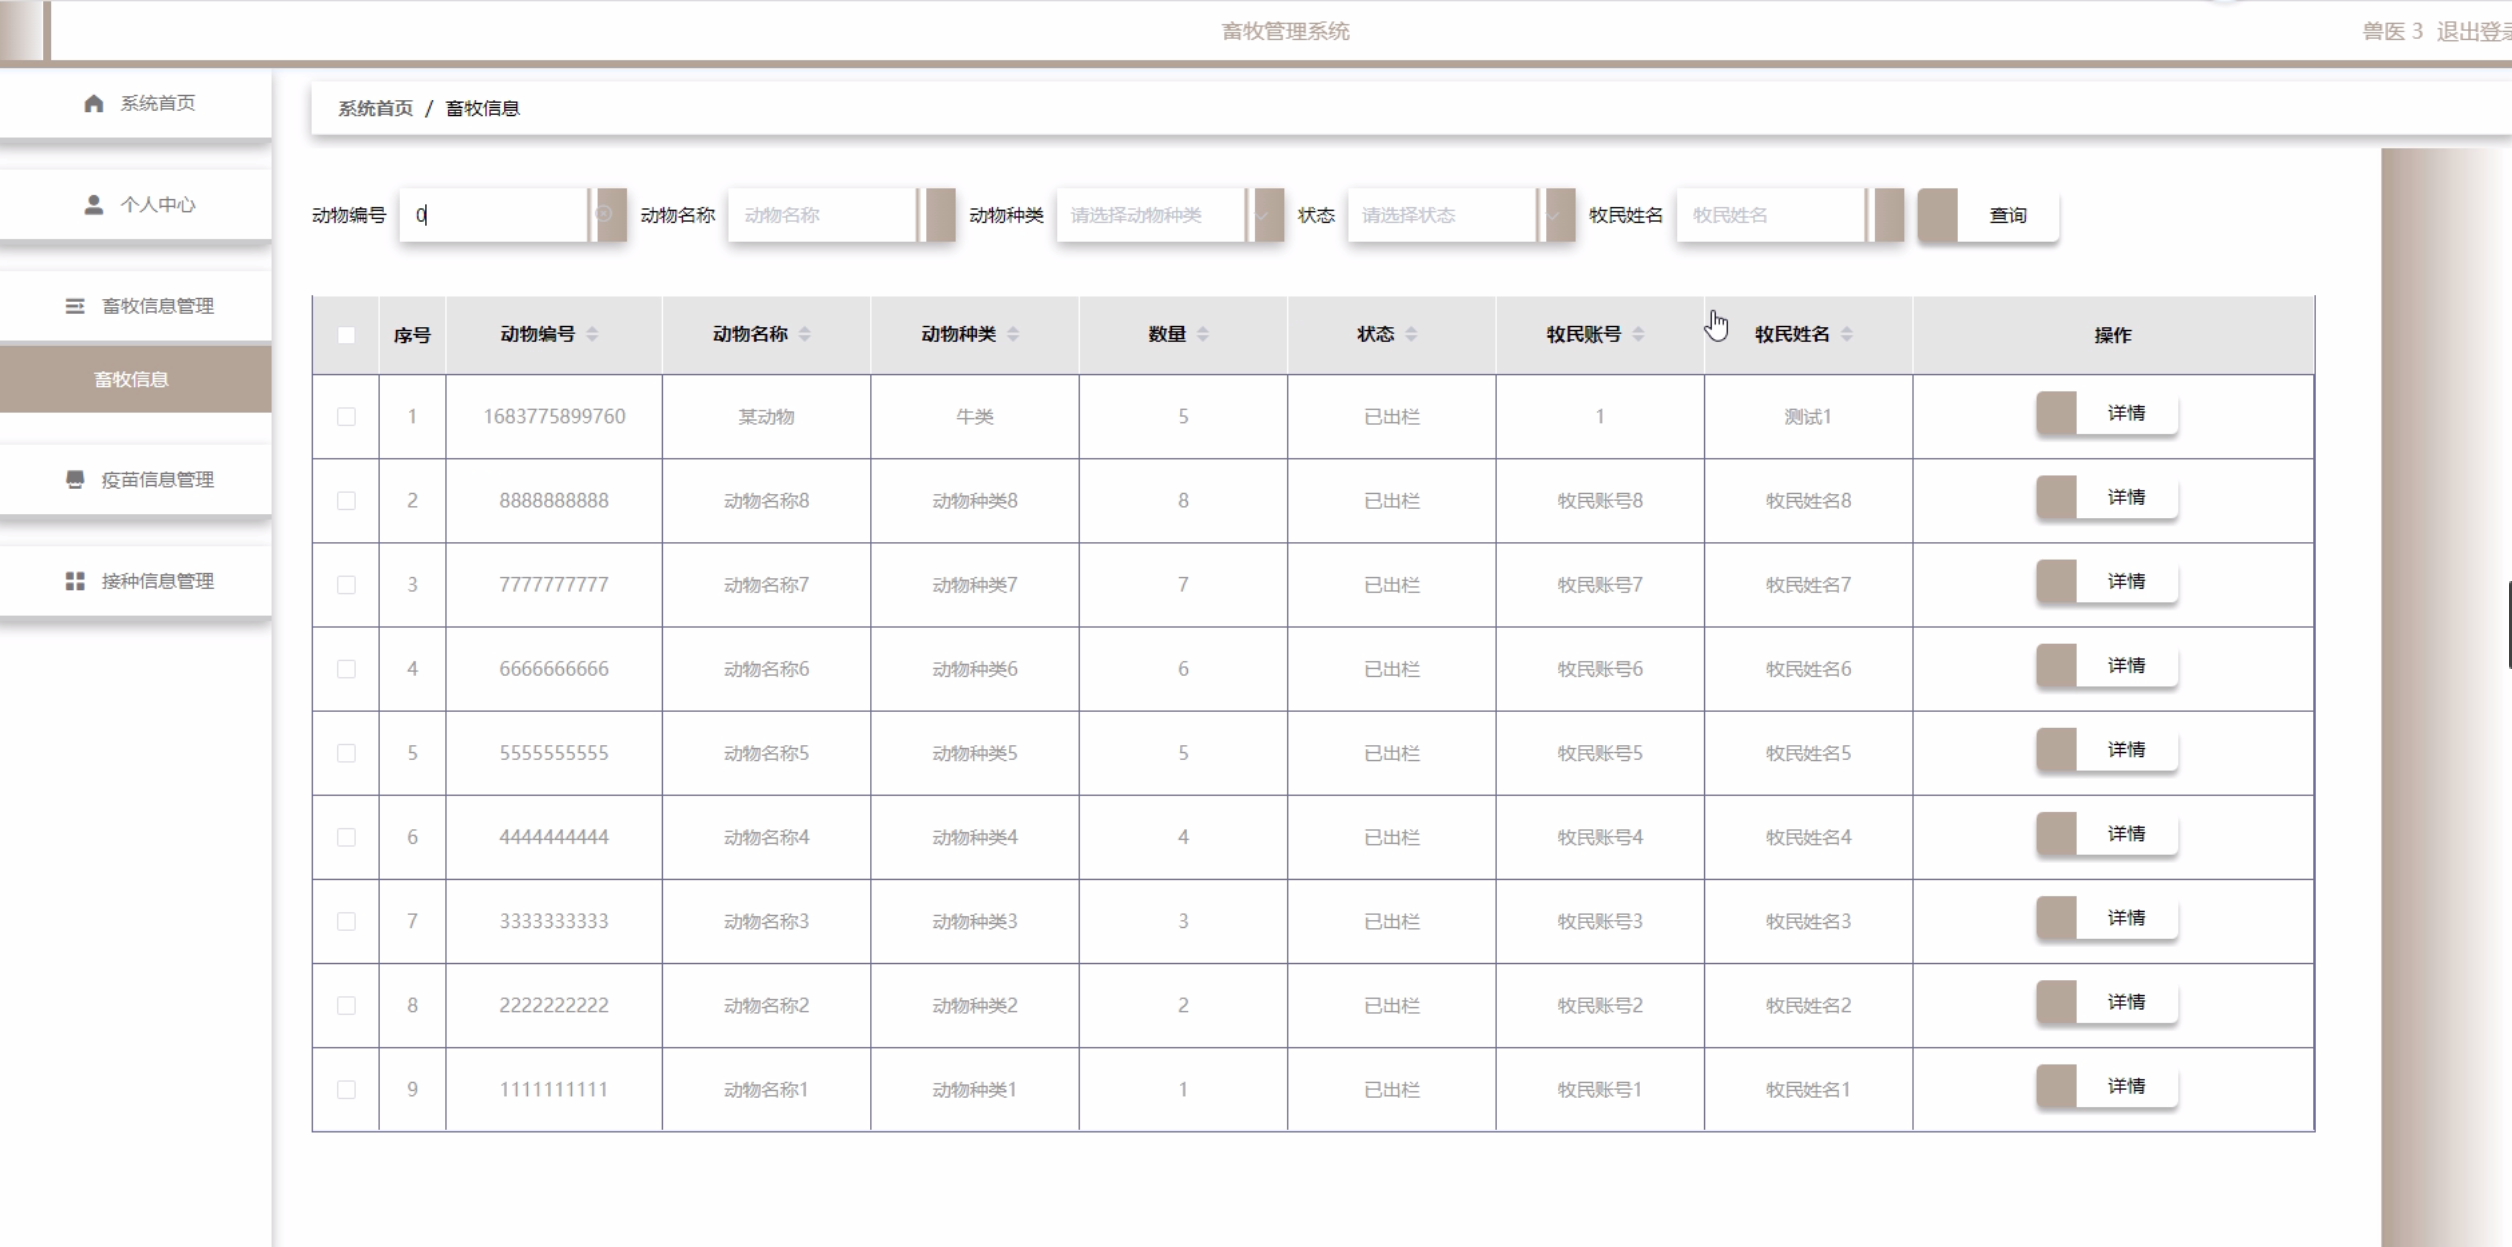Click 退出登录 to log out
2512x1247 pixels.
pos(2472,32)
